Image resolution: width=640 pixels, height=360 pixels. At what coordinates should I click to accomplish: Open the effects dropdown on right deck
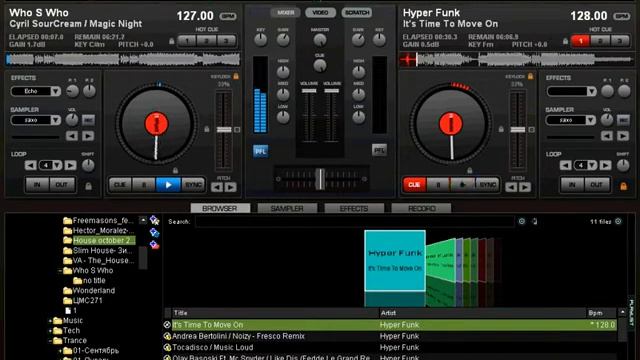[591, 91]
